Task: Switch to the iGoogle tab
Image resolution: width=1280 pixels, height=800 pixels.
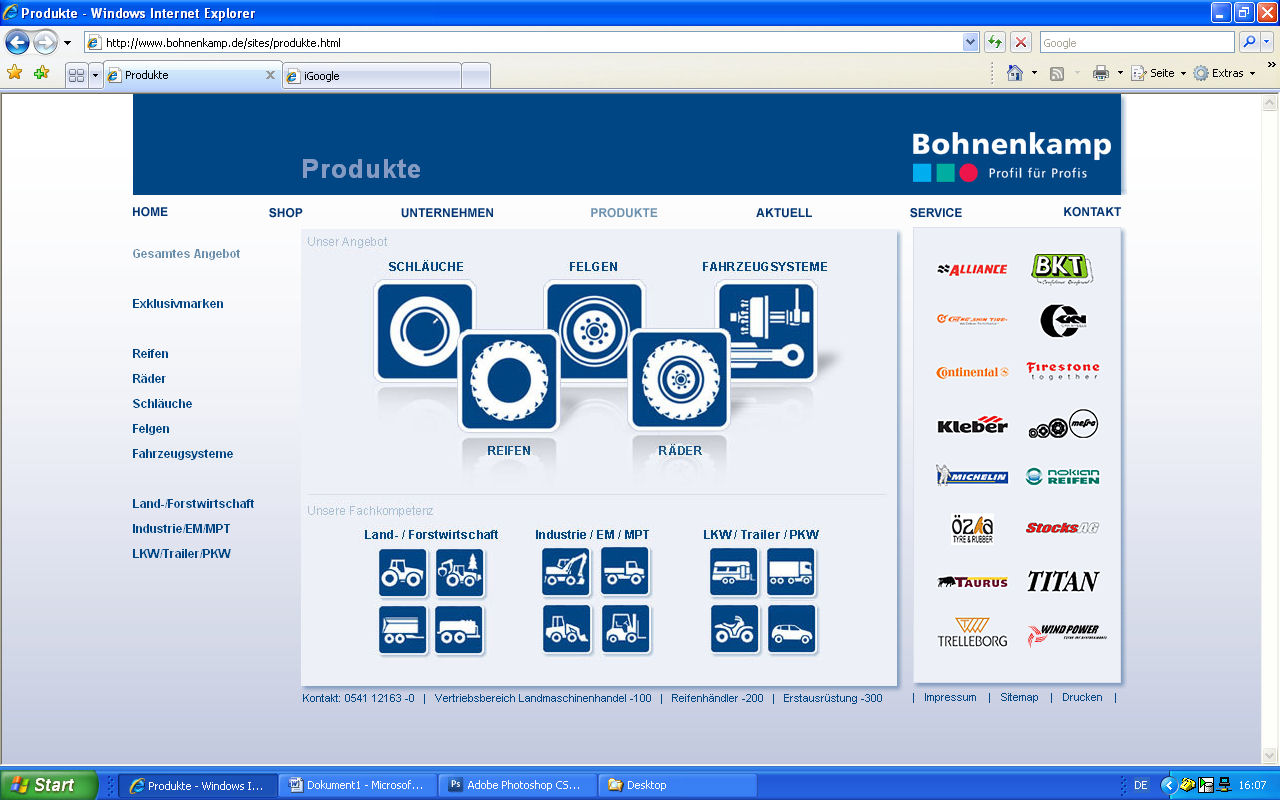Action: [371, 75]
